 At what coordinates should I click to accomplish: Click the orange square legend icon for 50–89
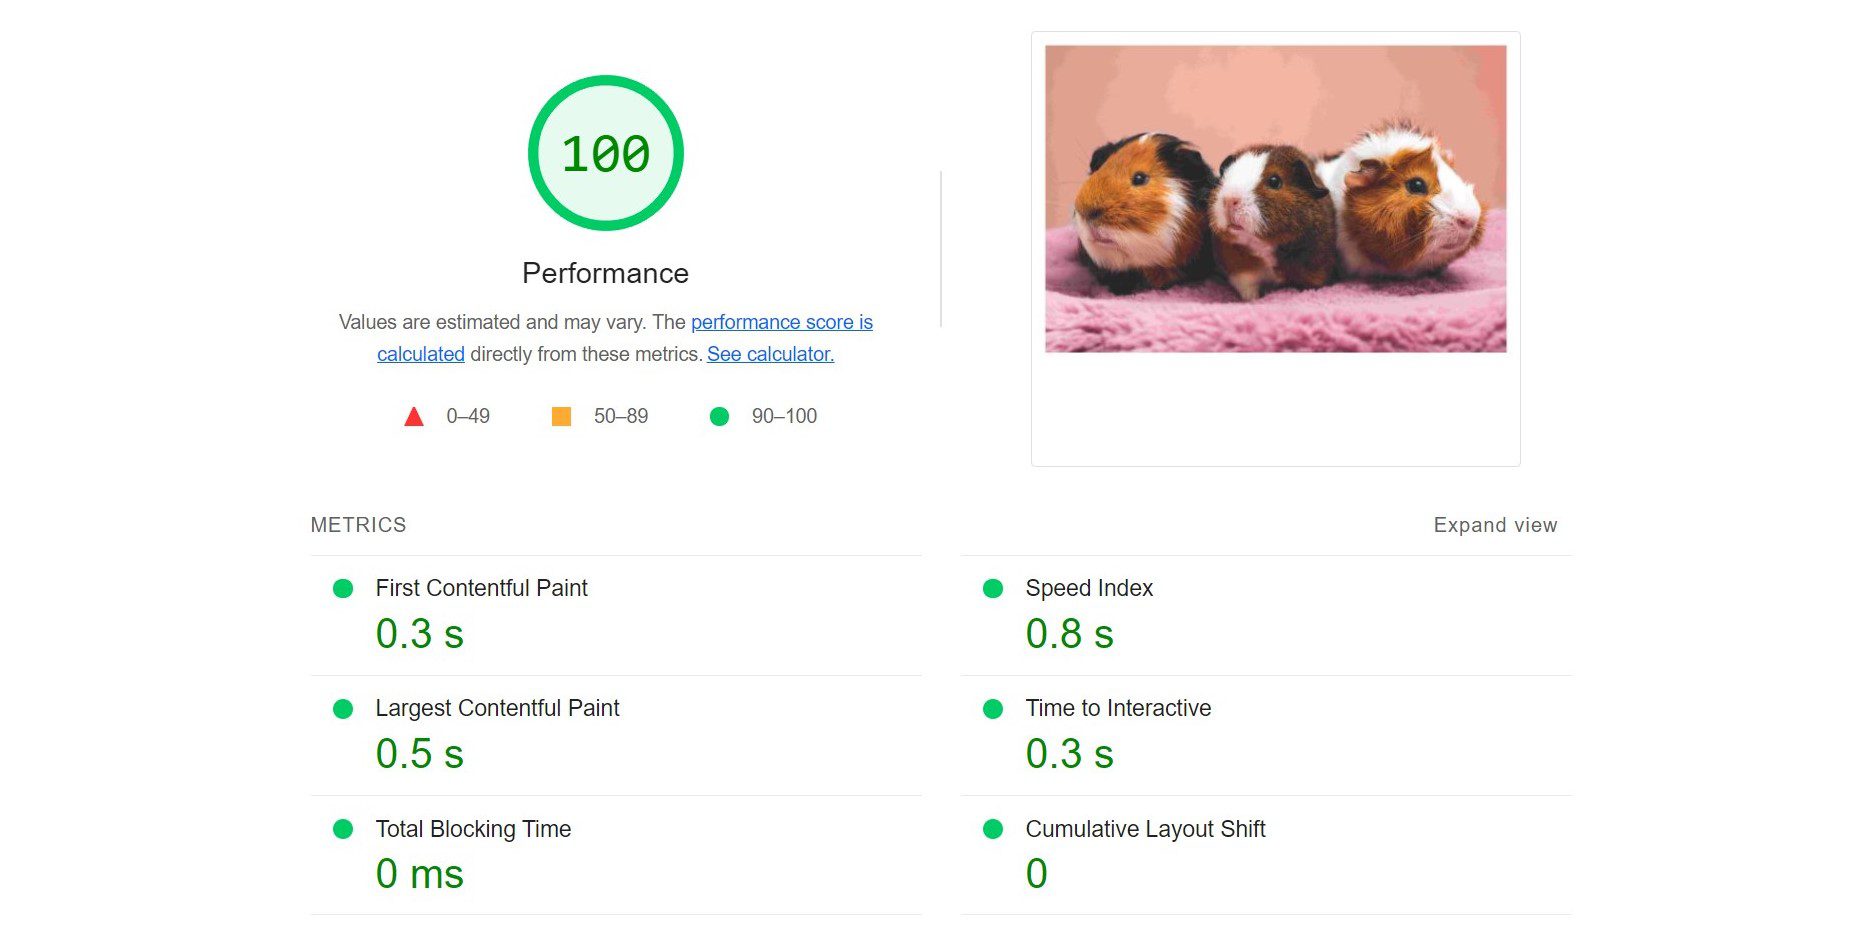[x=563, y=416]
